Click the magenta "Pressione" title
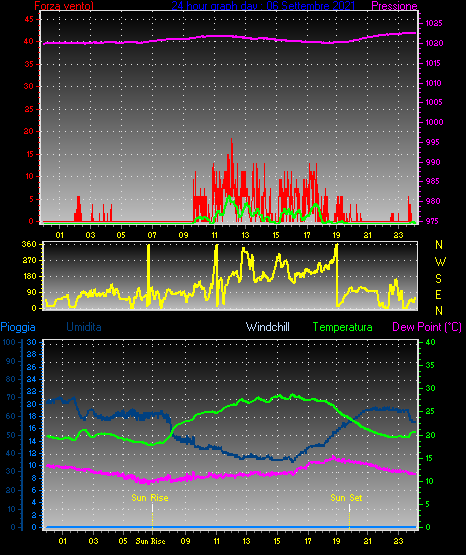The image size is (466, 555). 394,6
